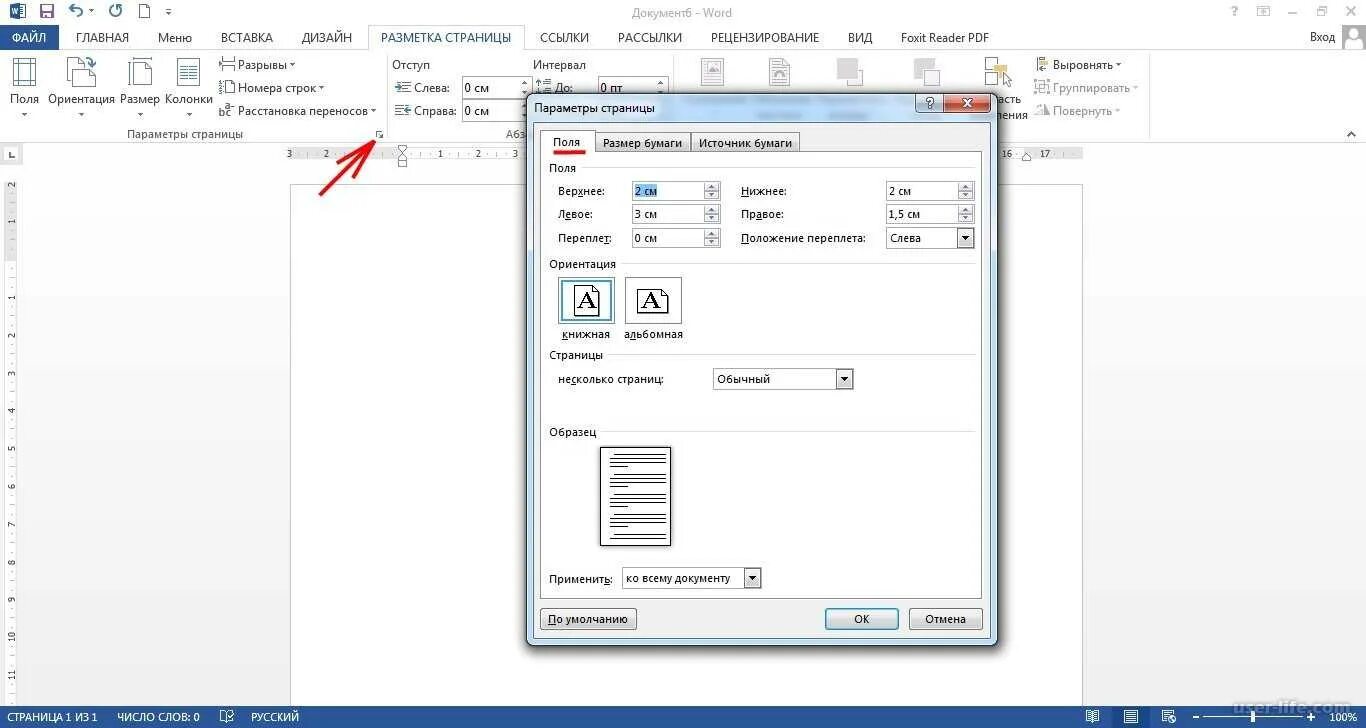Switch to the РЕЦЕНЗИРОВАНИЕ ribbon tab

point(765,37)
